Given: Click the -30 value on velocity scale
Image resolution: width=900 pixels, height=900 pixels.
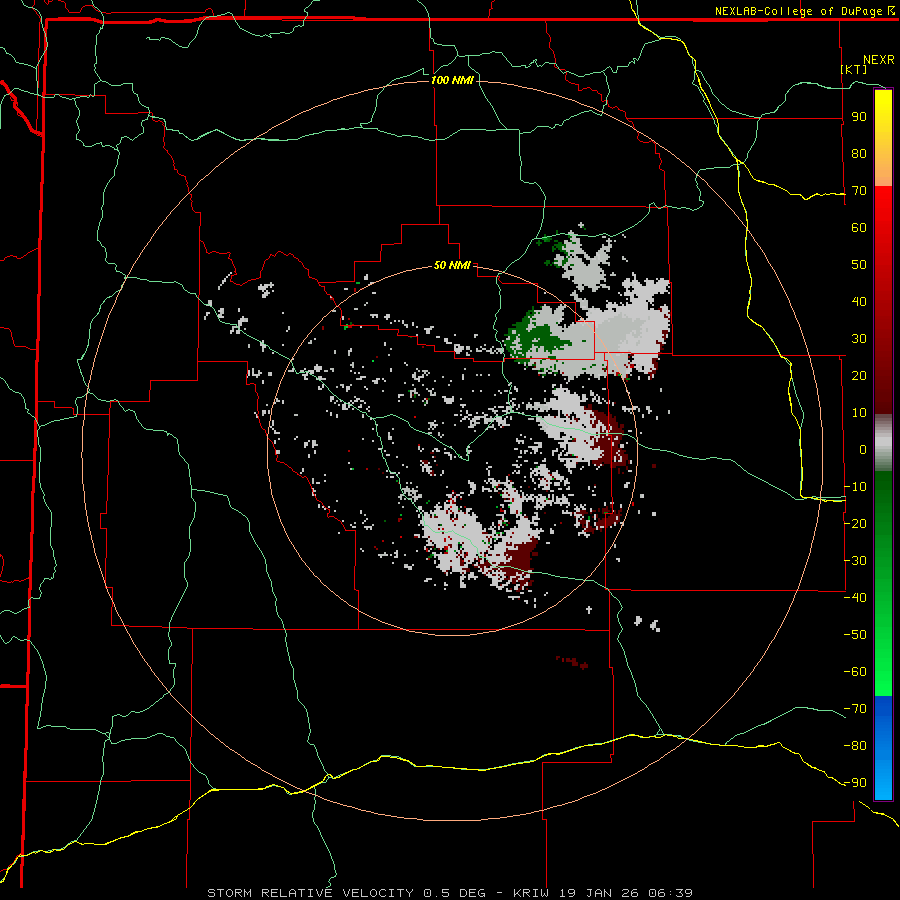Looking at the screenshot, I should coord(855,561).
